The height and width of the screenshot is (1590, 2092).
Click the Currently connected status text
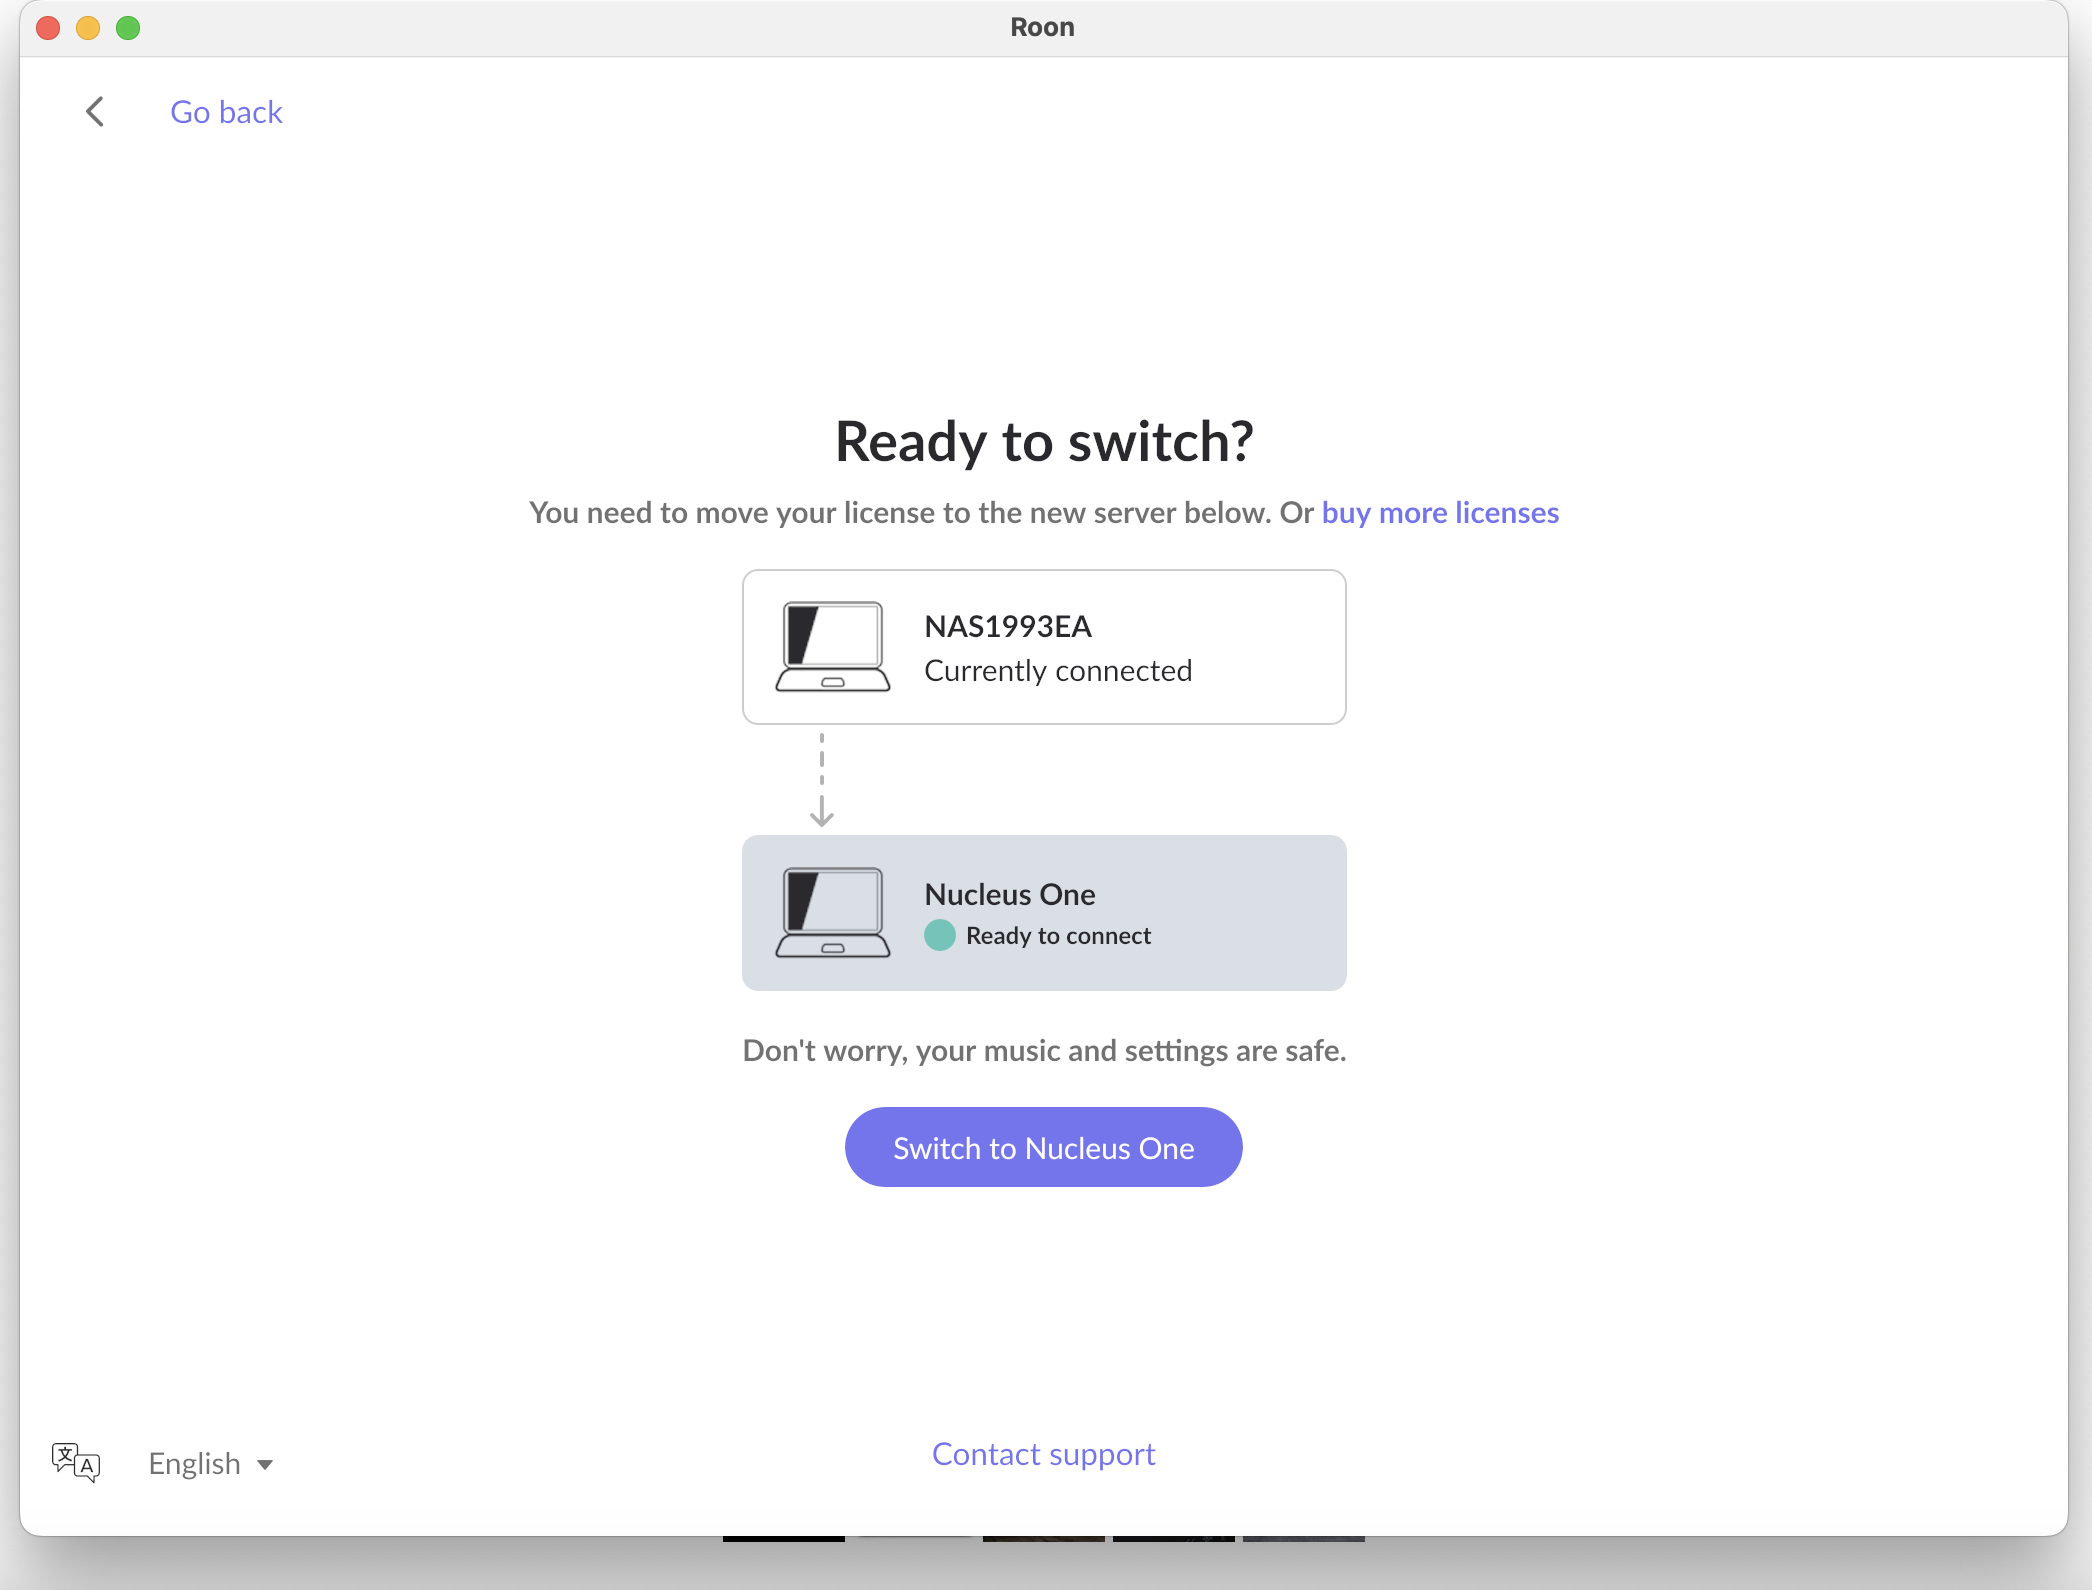[x=1058, y=670]
